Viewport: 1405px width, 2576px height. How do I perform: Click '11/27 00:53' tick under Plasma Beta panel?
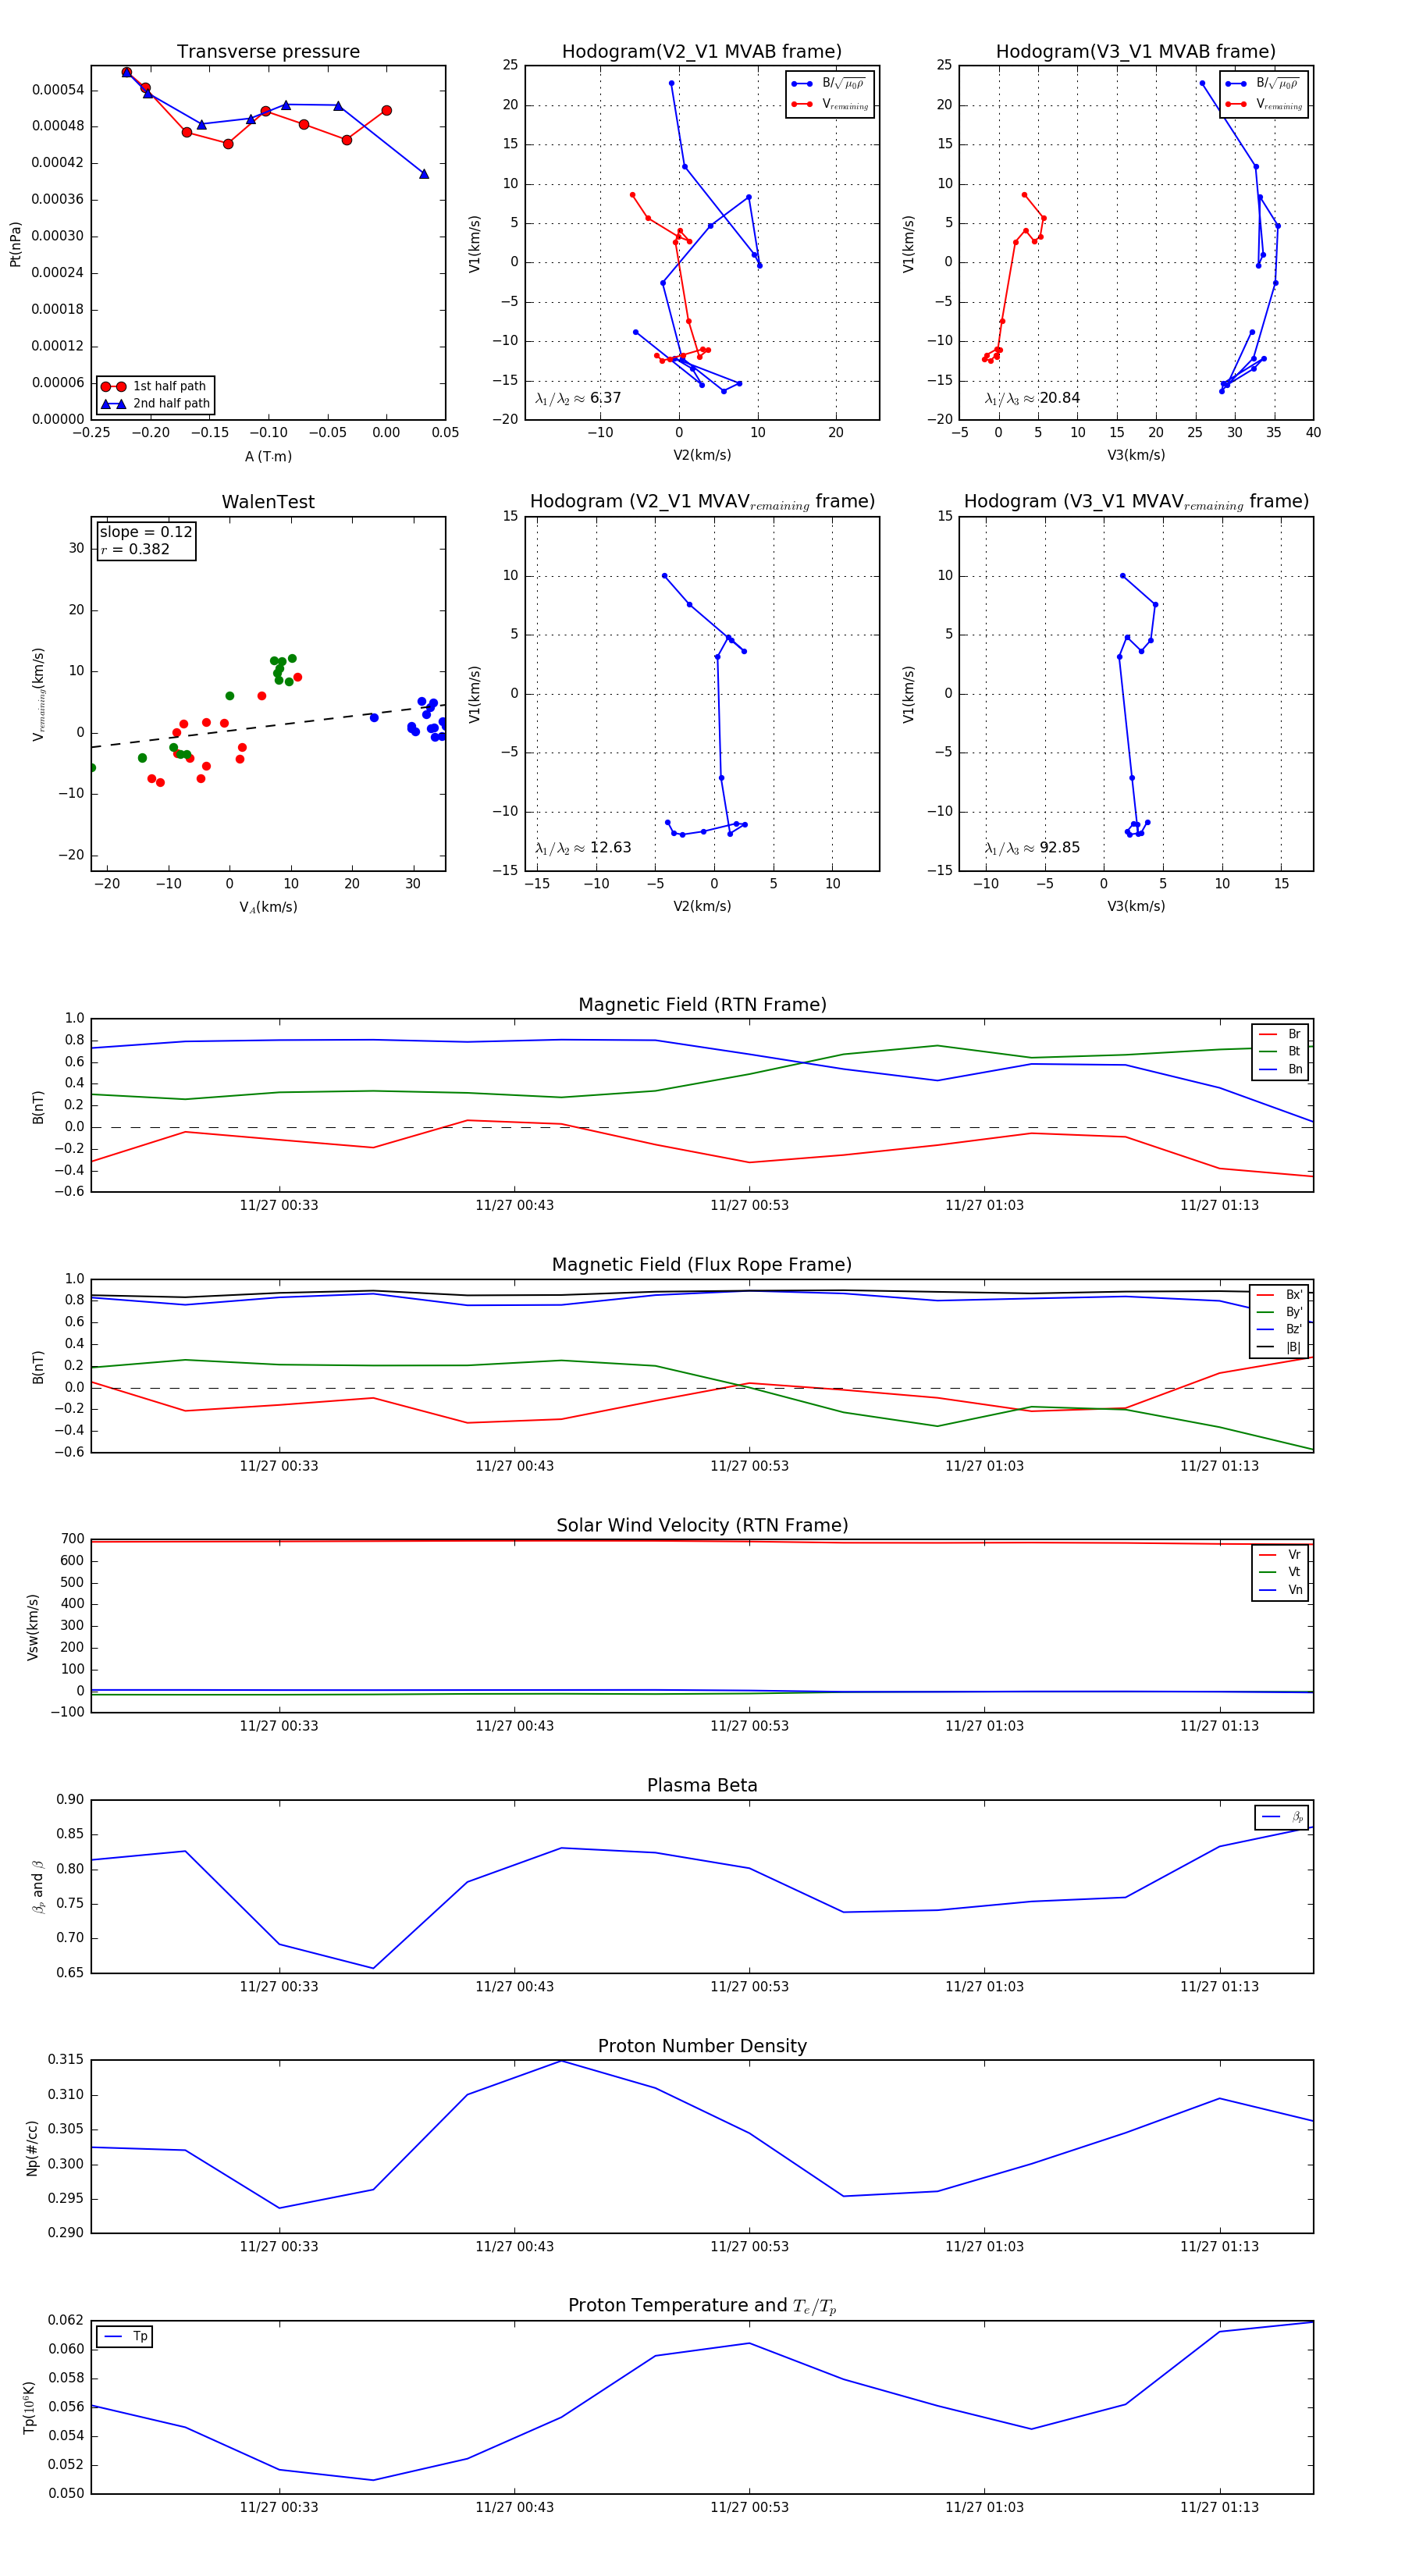tap(749, 1987)
